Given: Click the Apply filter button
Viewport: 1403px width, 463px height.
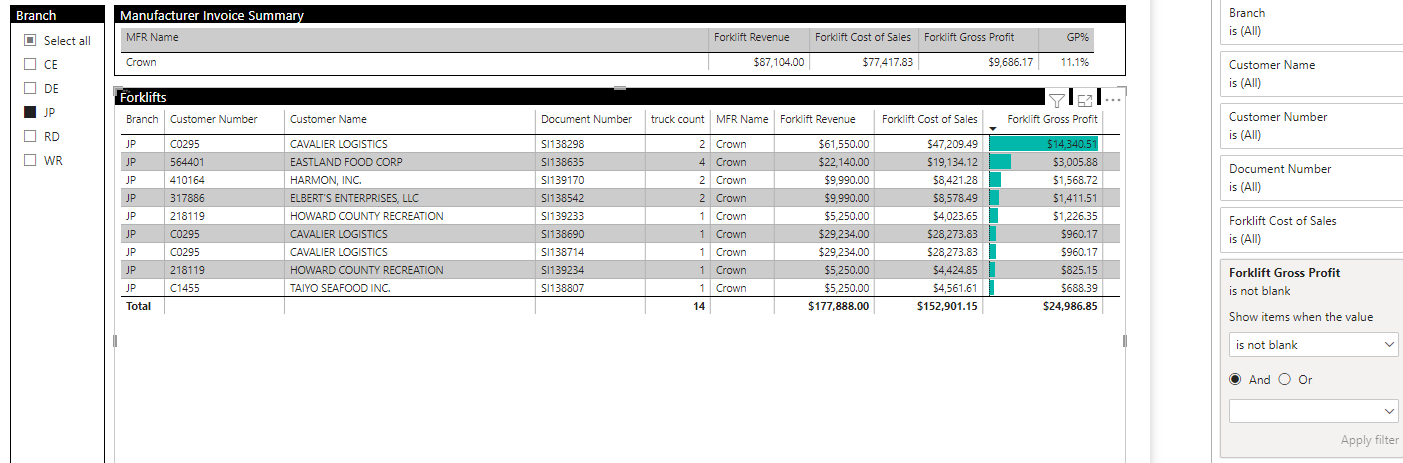Looking at the screenshot, I should [1369, 440].
